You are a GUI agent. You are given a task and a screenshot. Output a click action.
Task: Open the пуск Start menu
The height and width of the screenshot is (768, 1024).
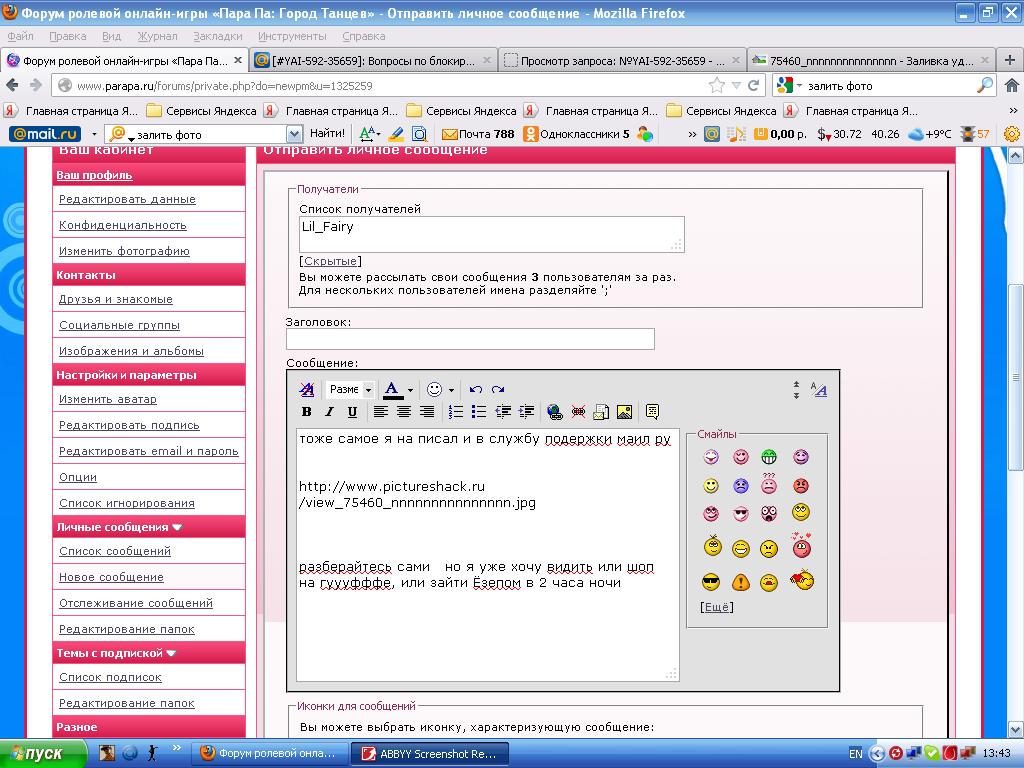[x=42, y=754]
